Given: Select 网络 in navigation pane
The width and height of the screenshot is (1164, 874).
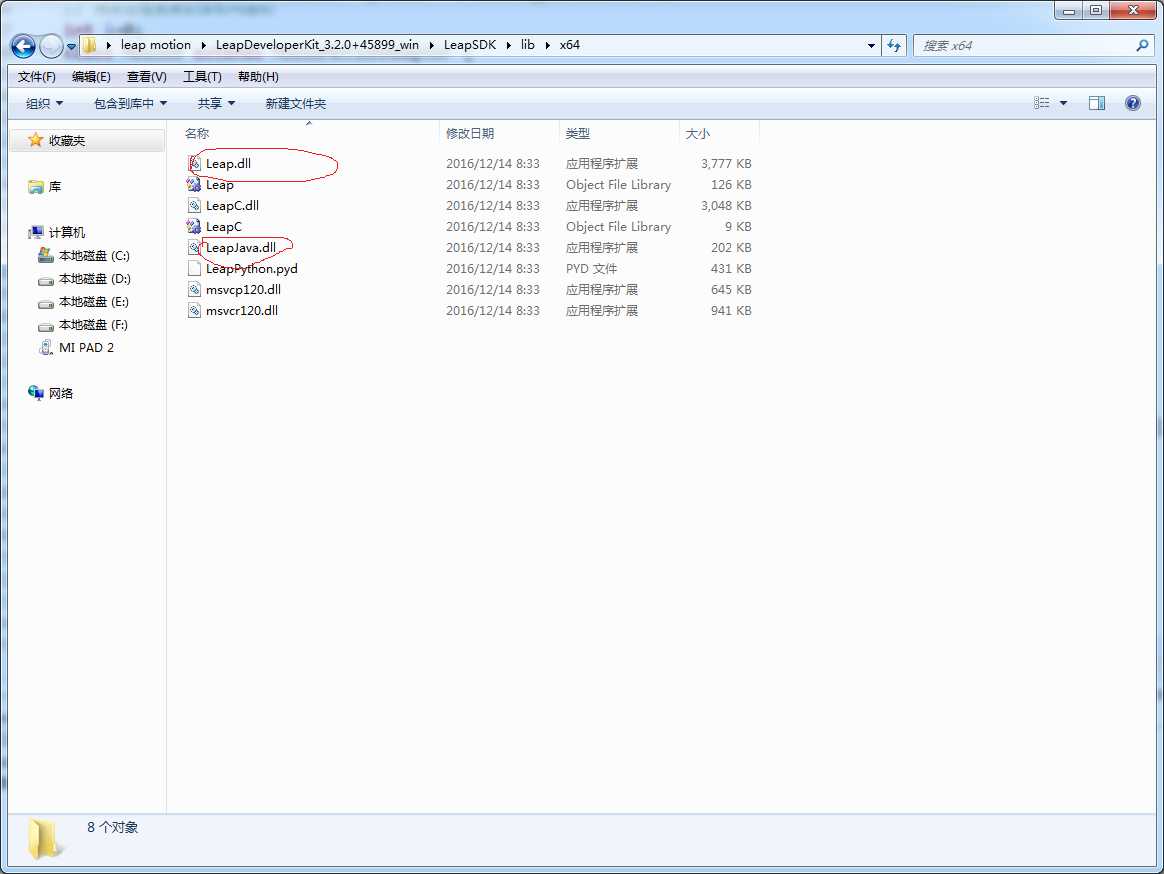Looking at the screenshot, I should 61,394.
